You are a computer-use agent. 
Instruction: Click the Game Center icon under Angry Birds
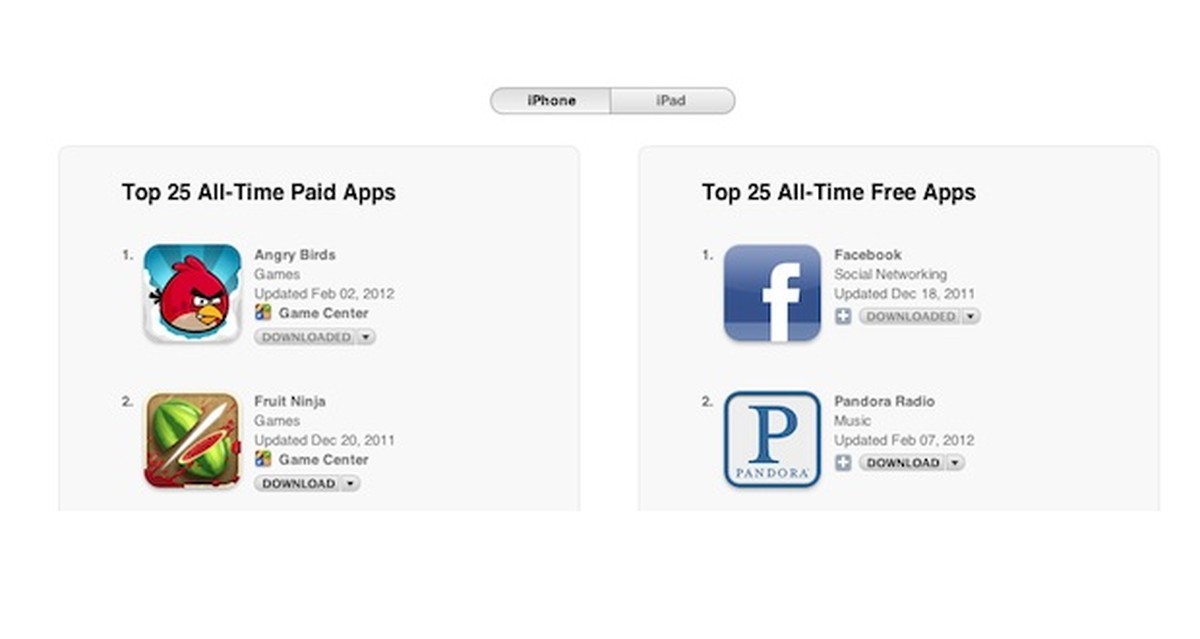[263, 313]
